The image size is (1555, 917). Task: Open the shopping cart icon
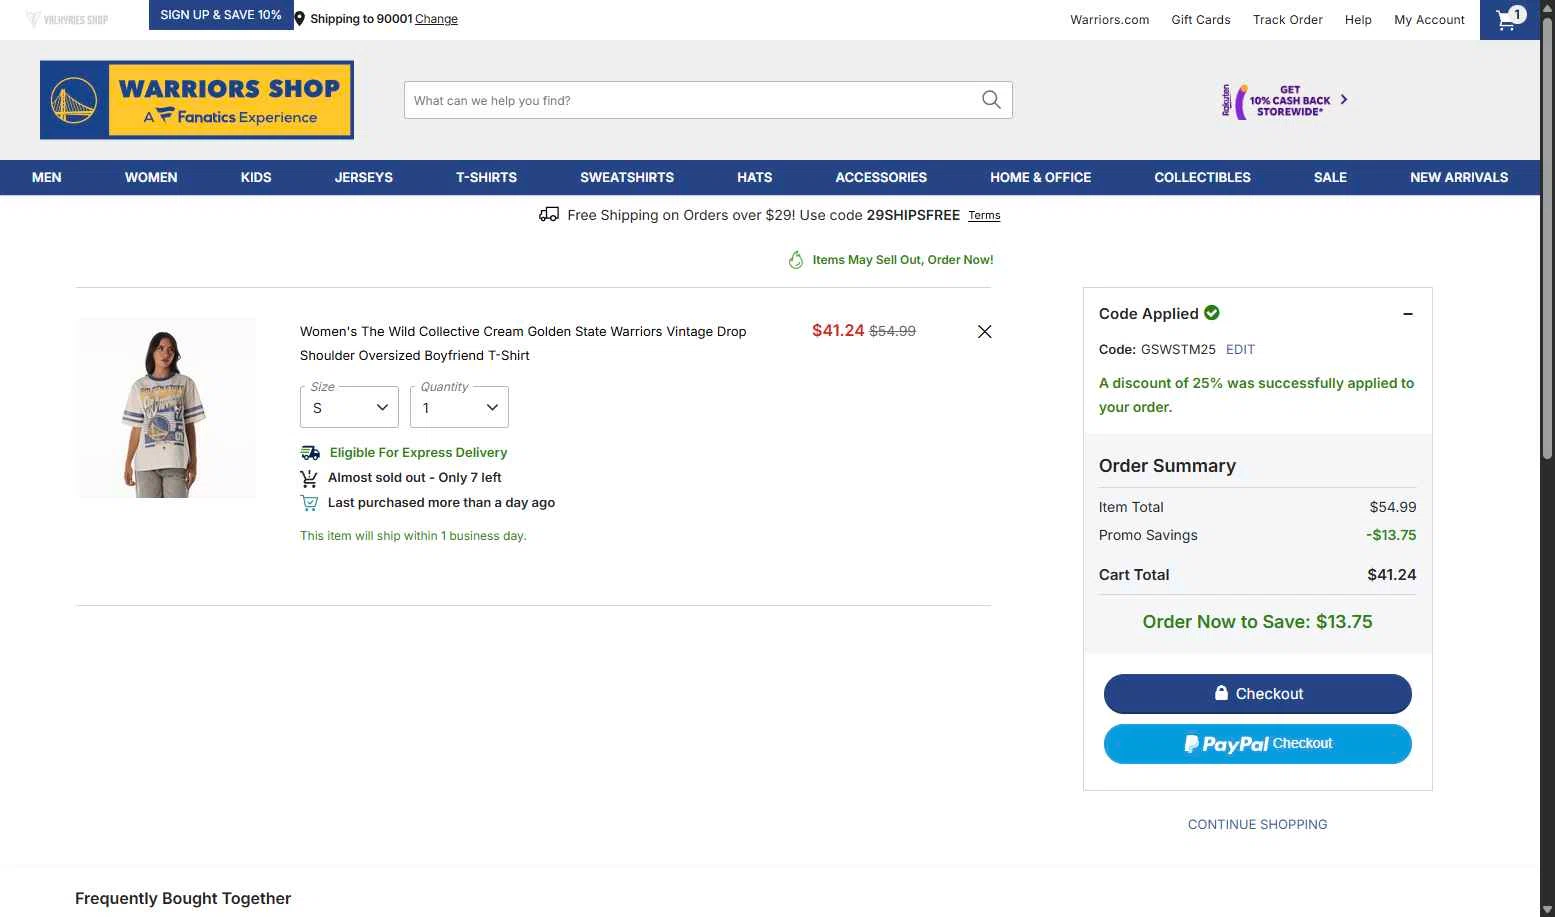point(1509,19)
